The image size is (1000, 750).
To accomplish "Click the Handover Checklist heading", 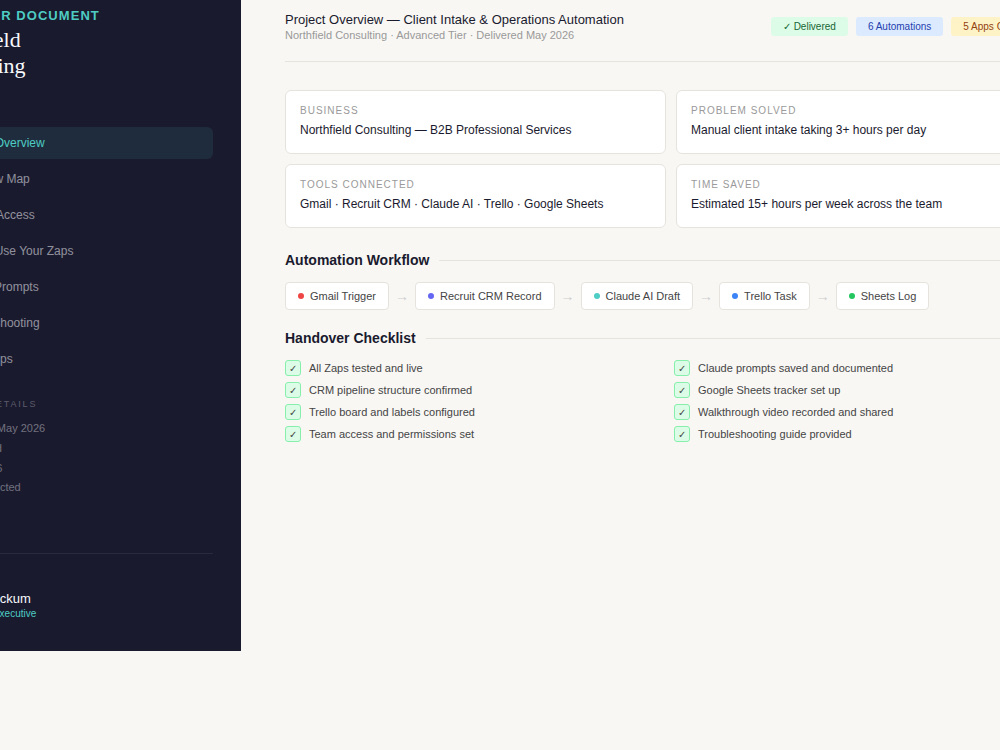I will [x=350, y=338].
